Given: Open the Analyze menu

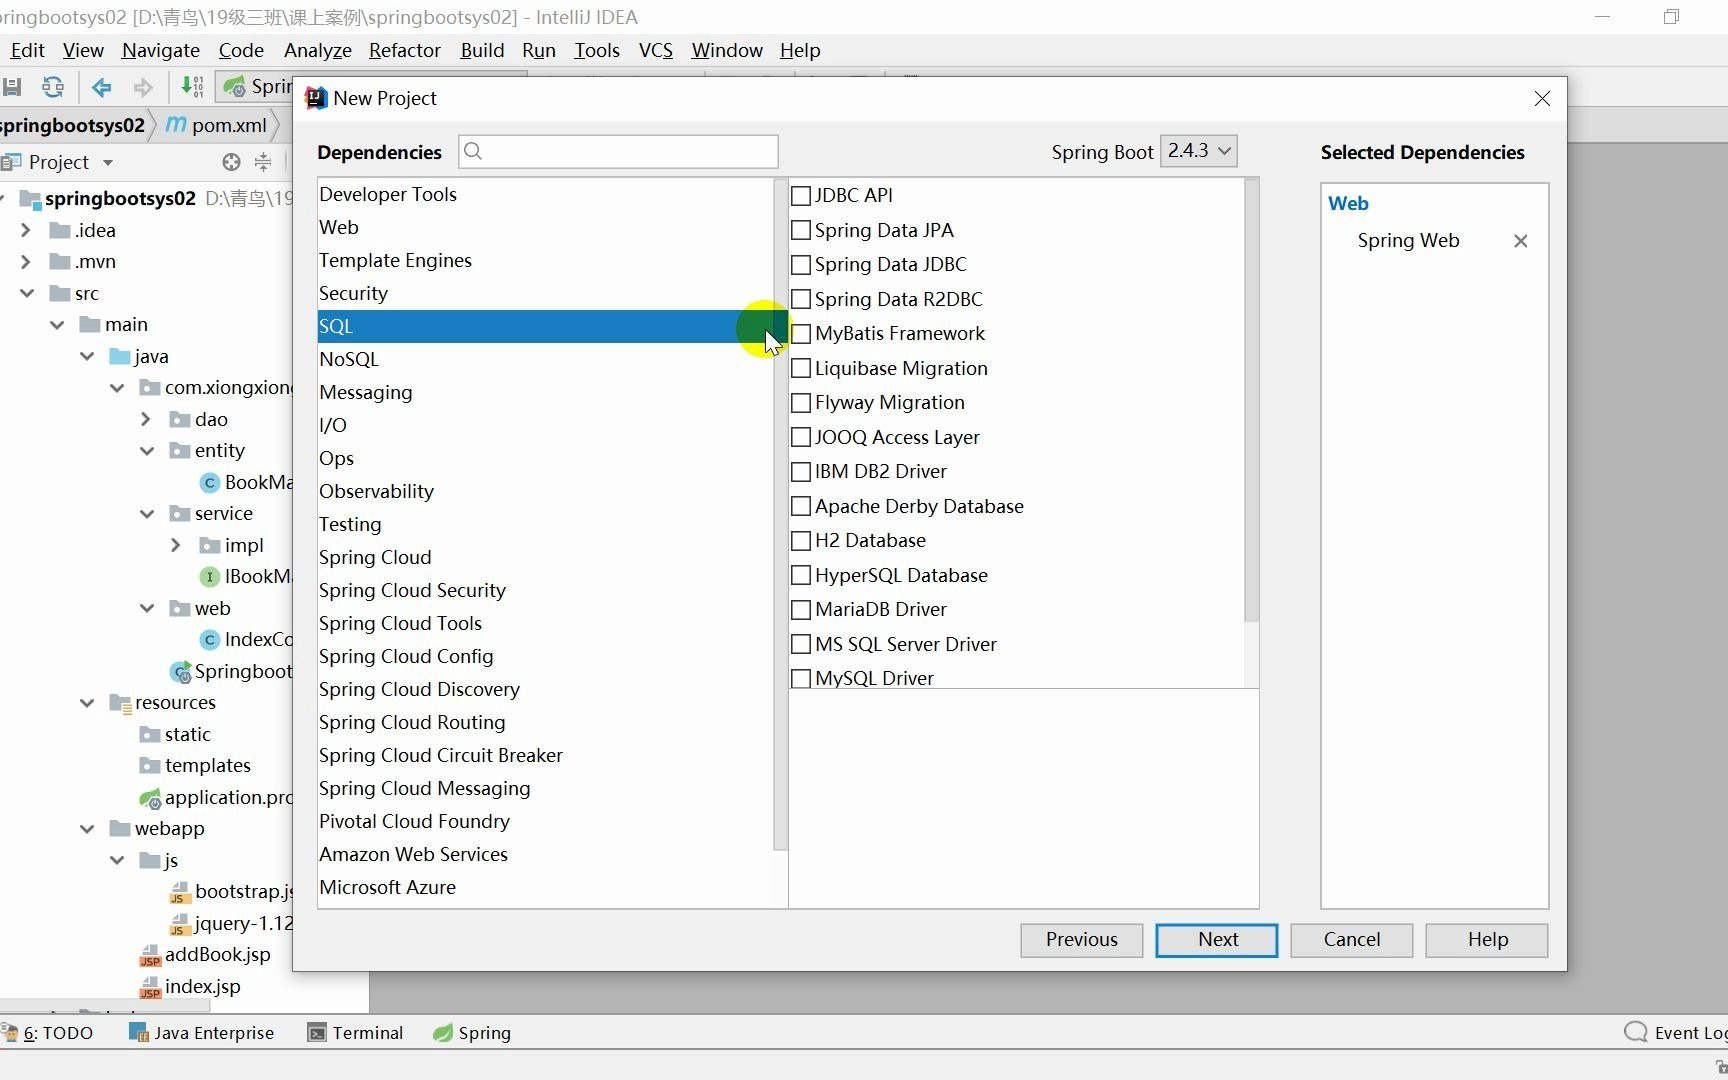Looking at the screenshot, I should [x=317, y=50].
